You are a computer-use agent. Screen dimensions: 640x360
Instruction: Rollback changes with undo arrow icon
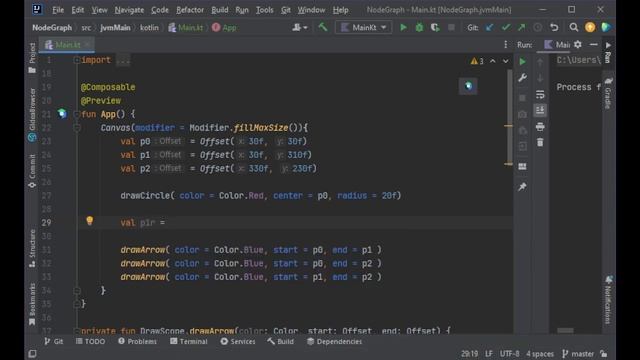[554, 27]
